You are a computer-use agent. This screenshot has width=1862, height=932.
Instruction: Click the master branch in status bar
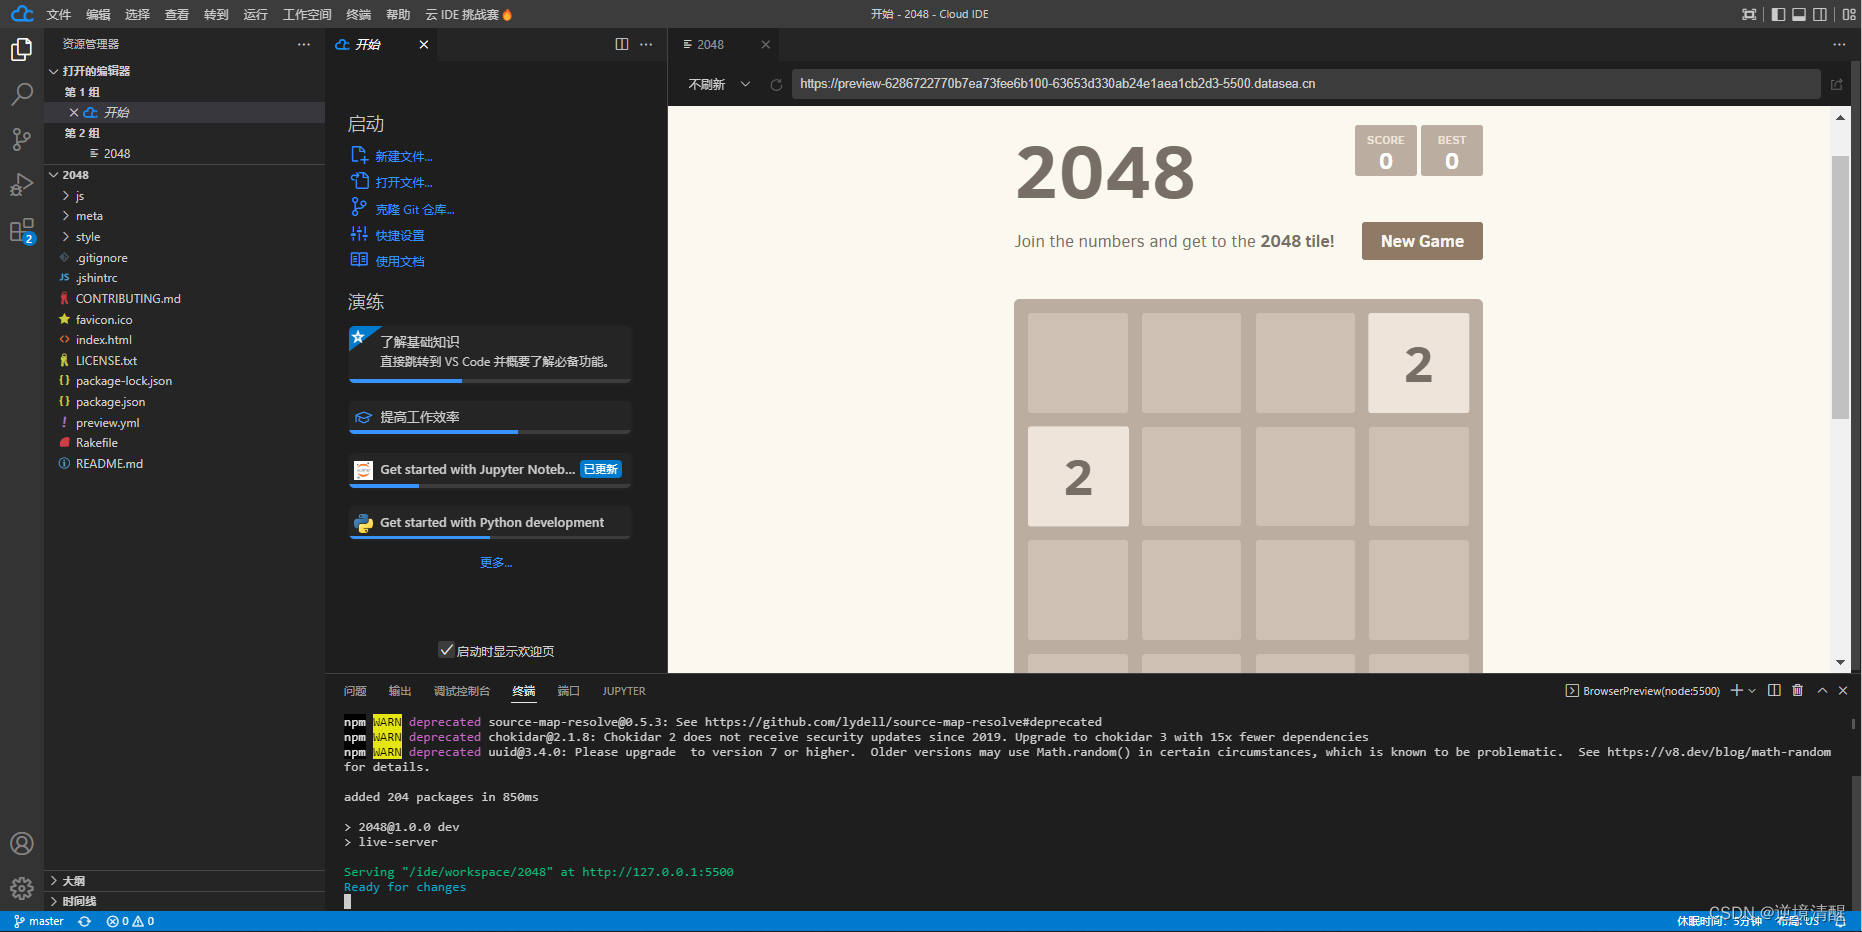38,920
